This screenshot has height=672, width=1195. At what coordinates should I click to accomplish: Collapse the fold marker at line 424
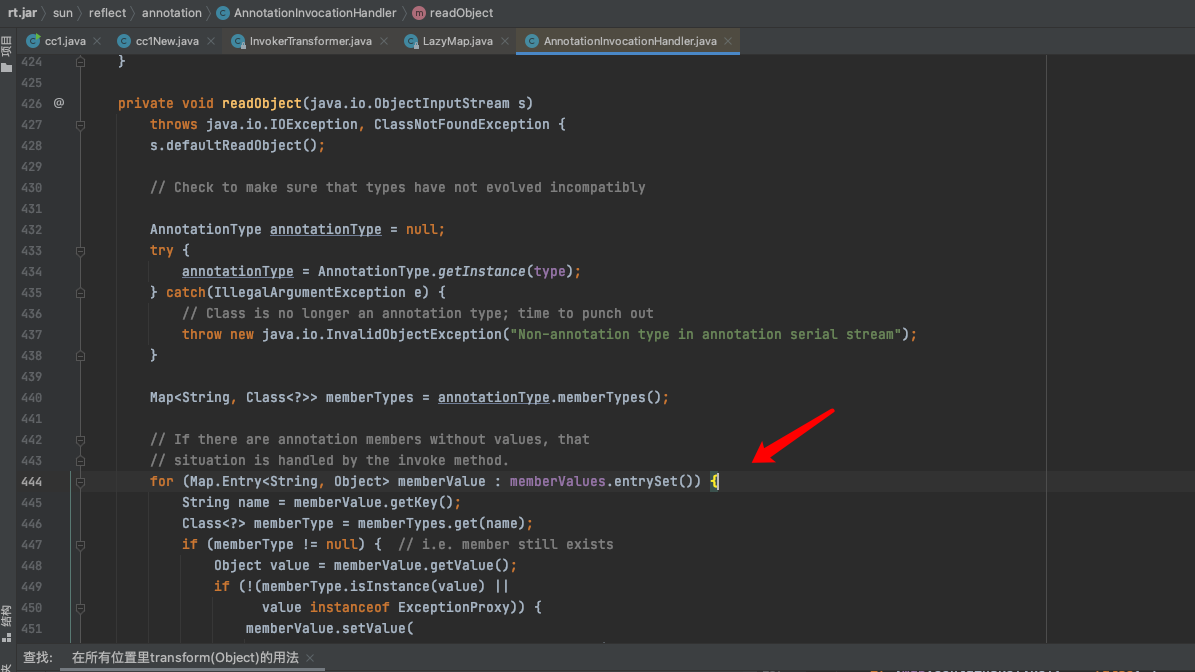coord(80,62)
